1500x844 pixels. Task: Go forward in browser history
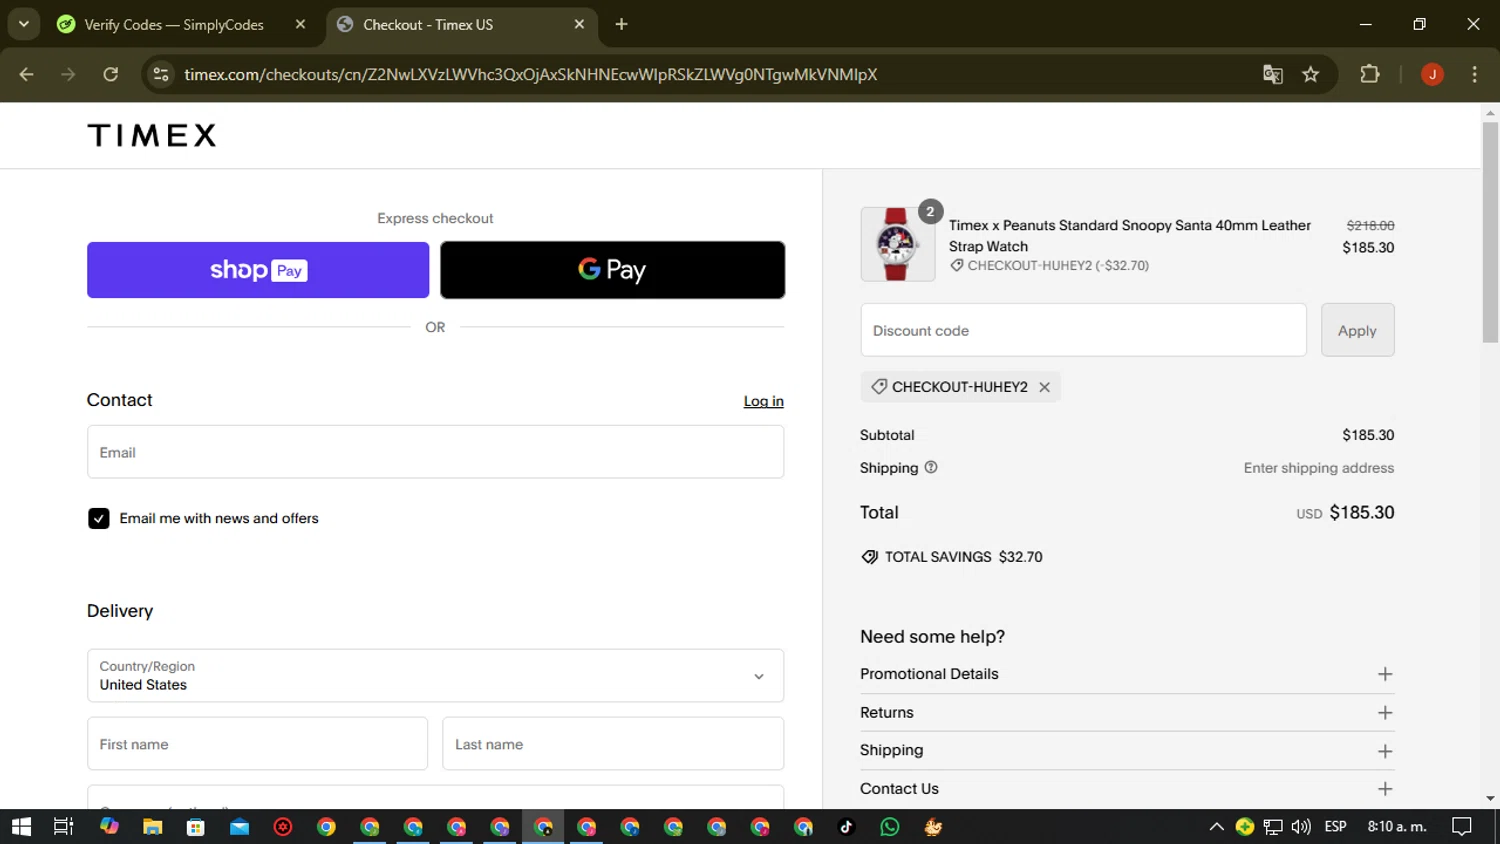68,74
